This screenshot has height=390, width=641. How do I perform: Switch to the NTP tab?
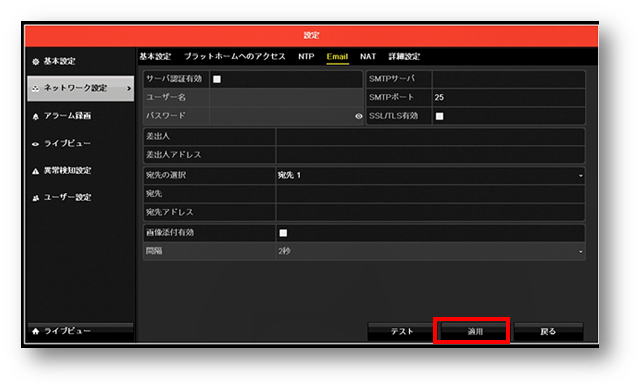pos(306,57)
